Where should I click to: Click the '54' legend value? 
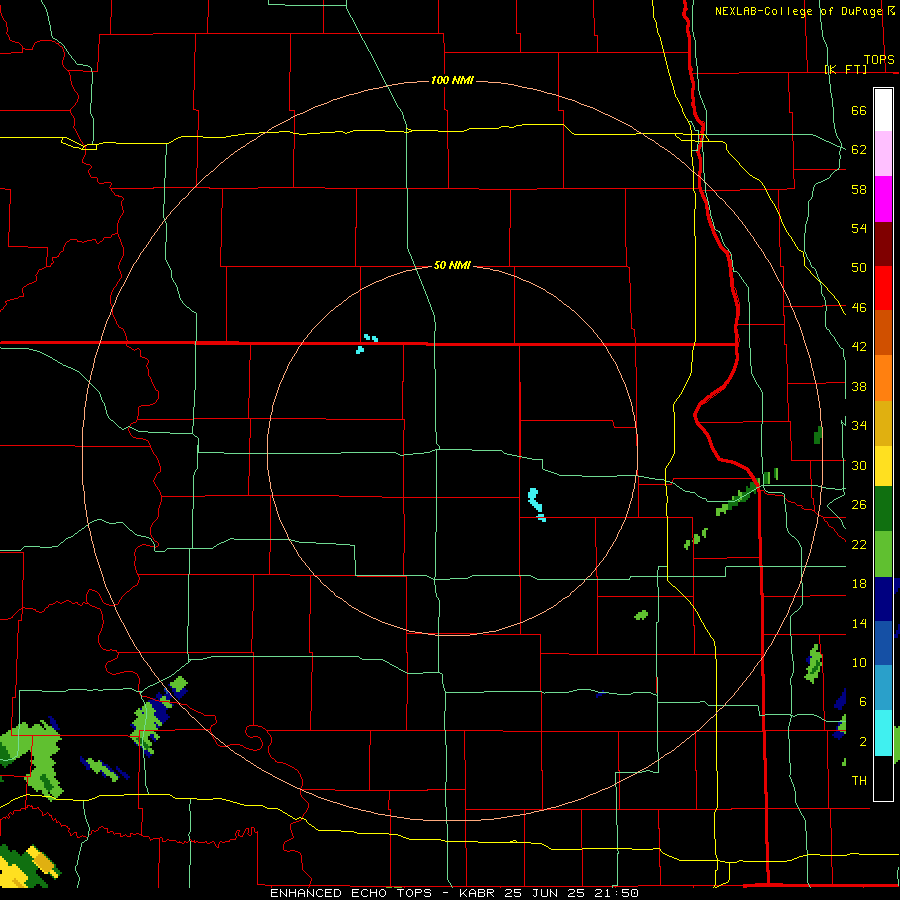pos(859,228)
